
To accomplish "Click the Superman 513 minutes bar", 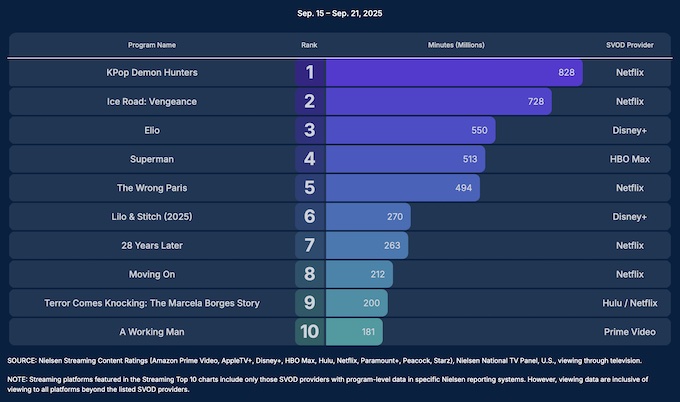I will [x=405, y=159].
